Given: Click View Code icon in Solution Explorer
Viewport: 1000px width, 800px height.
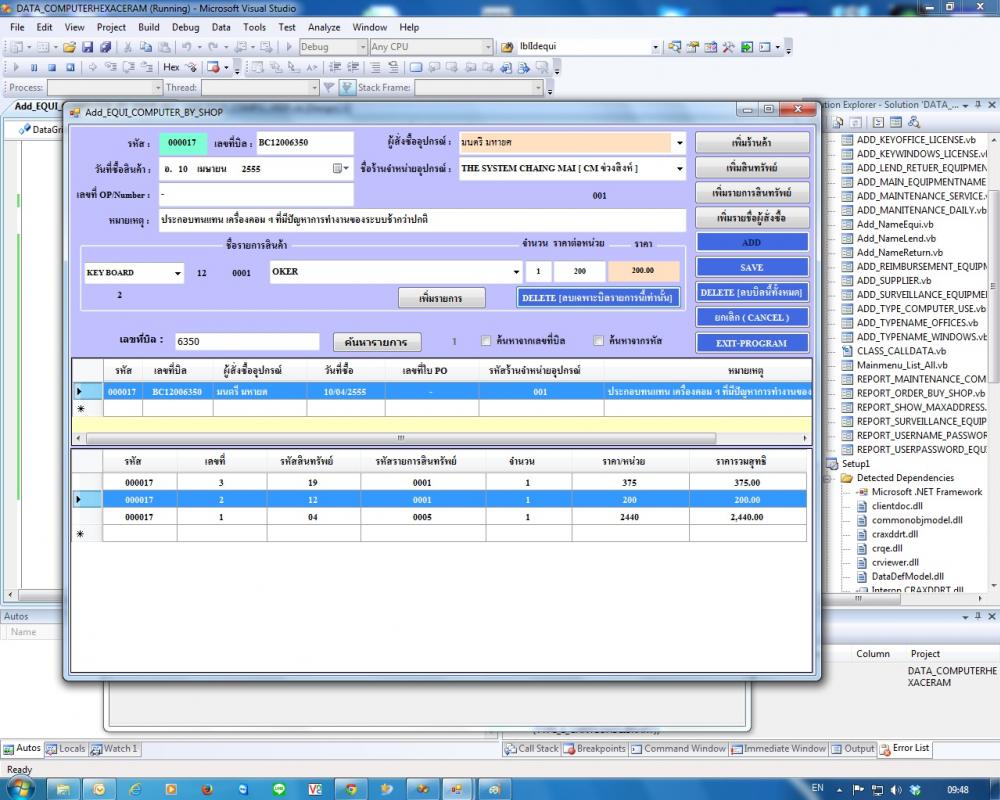Looking at the screenshot, I should pyautogui.click(x=878, y=122).
